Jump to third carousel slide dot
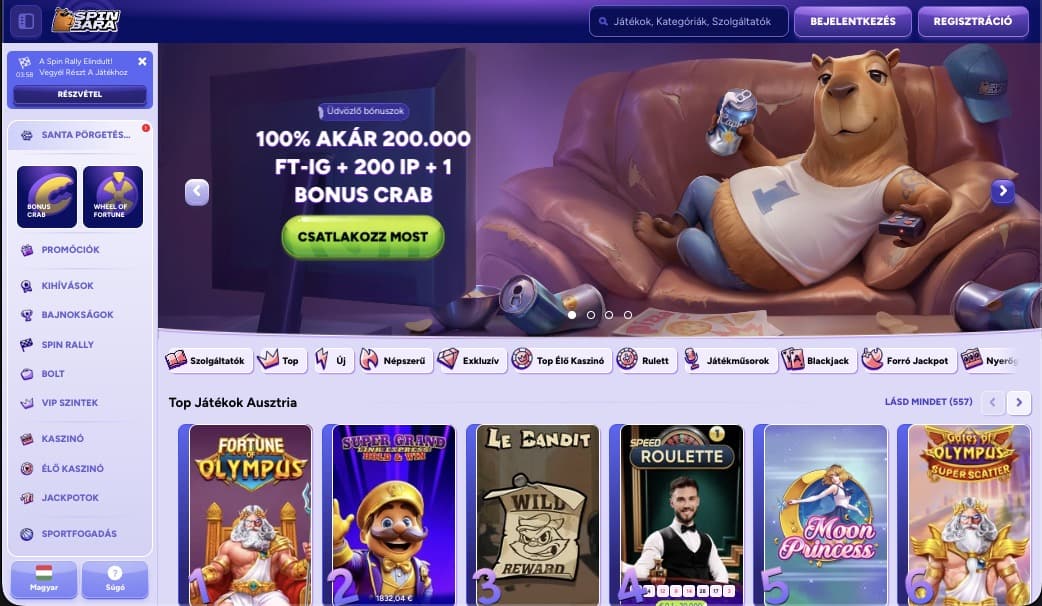Image resolution: width=1042 pixels, height=606 pixels. [609, 315]
